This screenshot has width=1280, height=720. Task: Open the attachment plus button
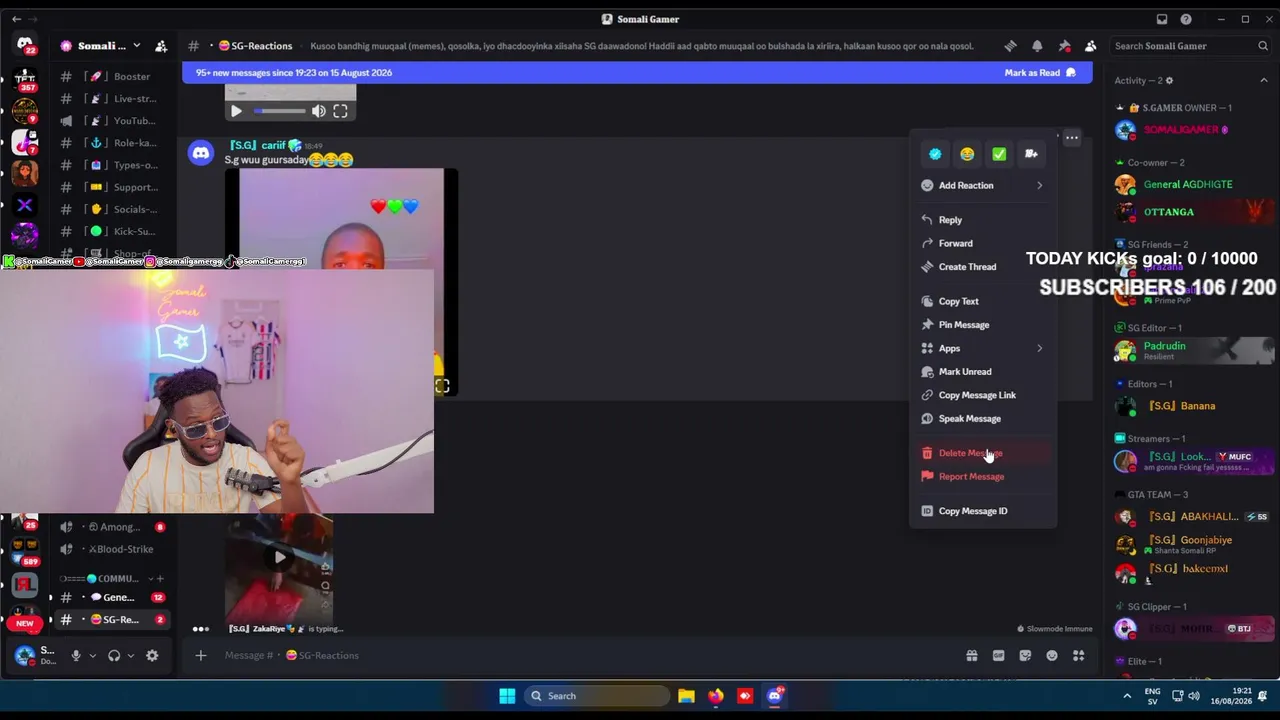point(200,656)
